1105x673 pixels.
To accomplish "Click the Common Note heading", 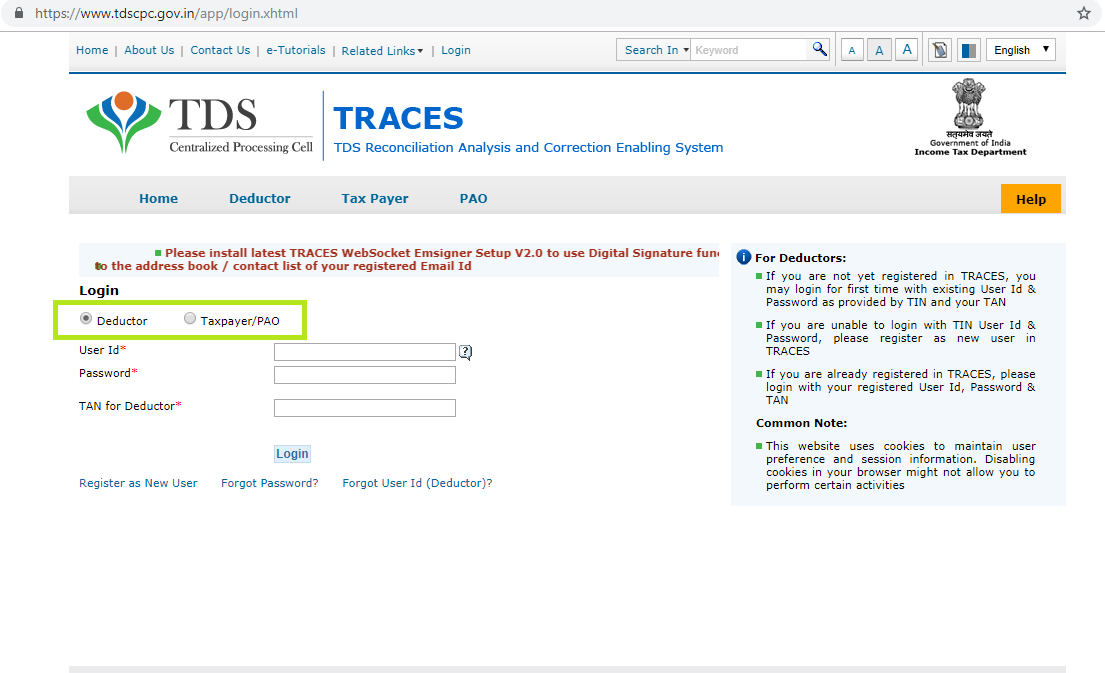I will (x=802, y=423).
